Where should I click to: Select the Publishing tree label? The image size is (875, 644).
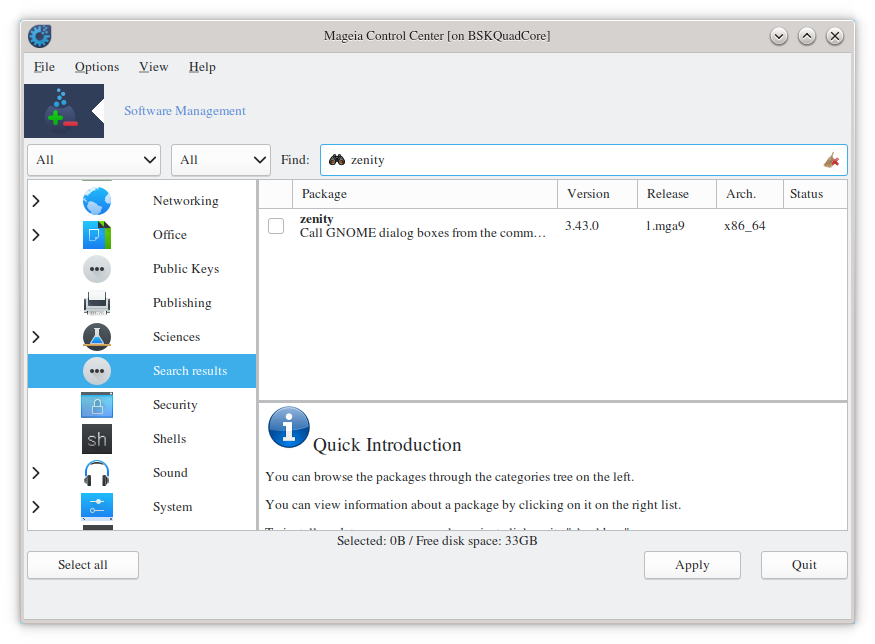click(x=182, y=303)
